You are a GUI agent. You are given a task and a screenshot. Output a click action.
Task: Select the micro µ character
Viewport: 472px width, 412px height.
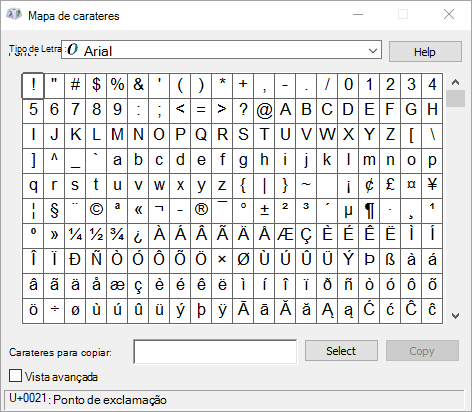pos(348,211)
